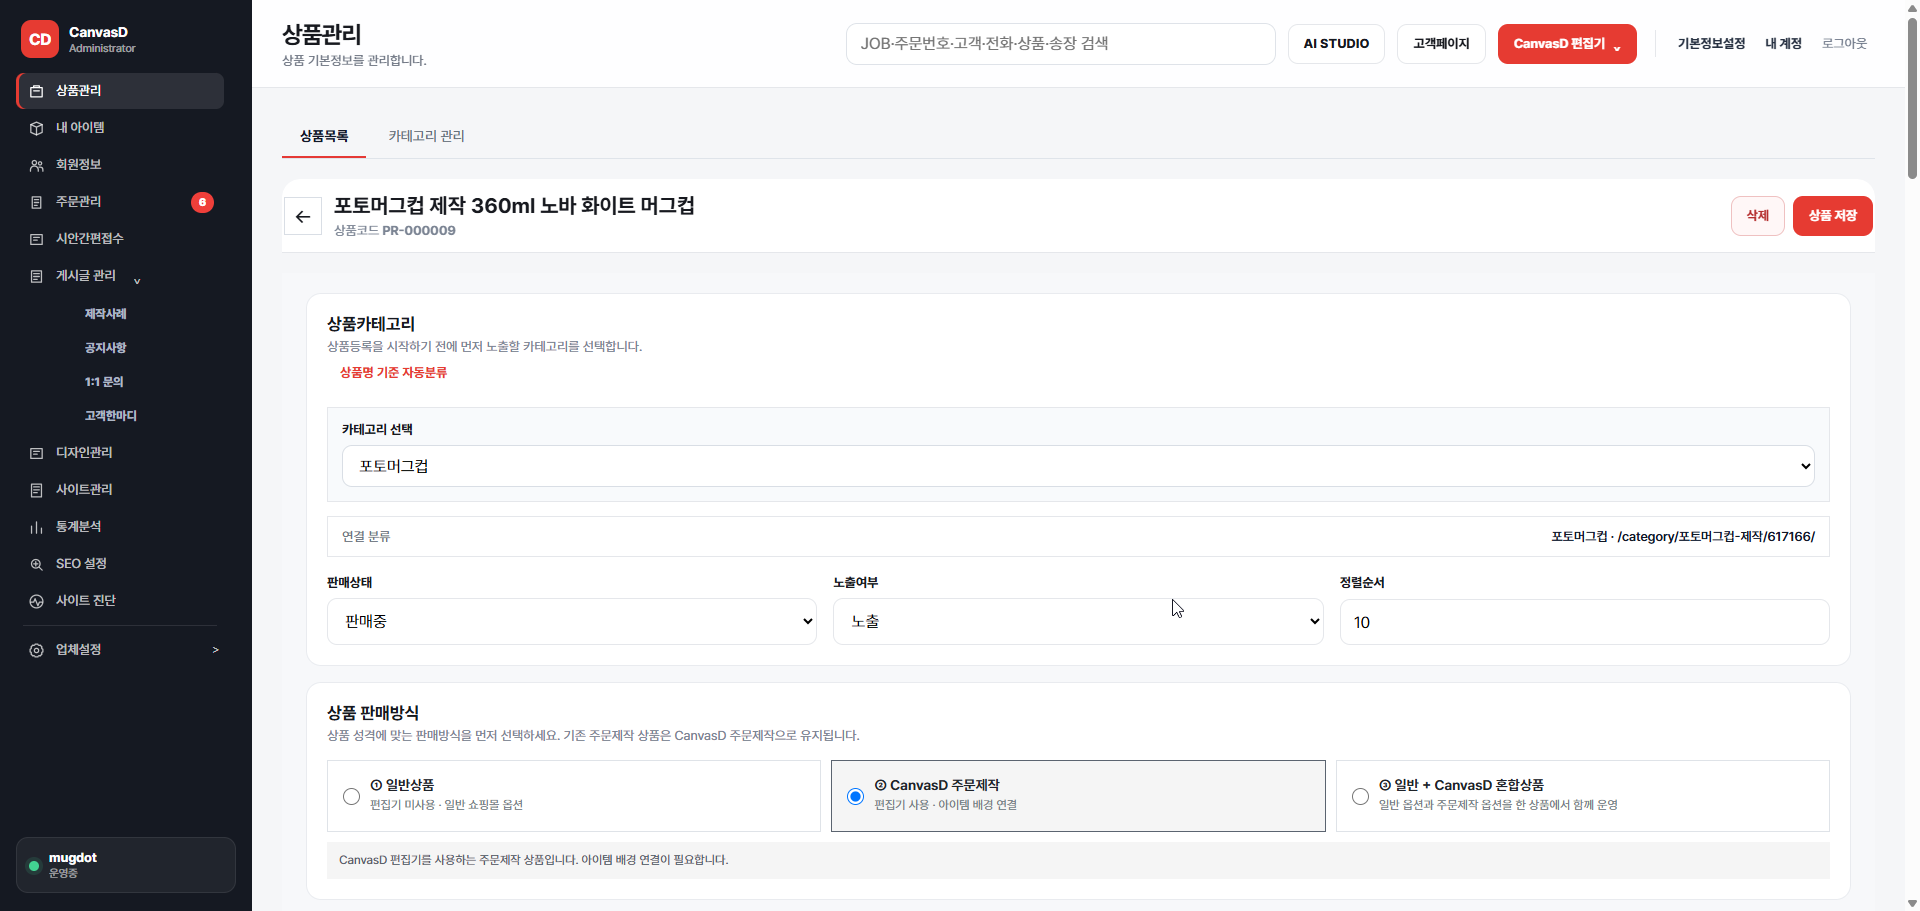Click the 사이트 진단 gauge icon

(37, 601)
